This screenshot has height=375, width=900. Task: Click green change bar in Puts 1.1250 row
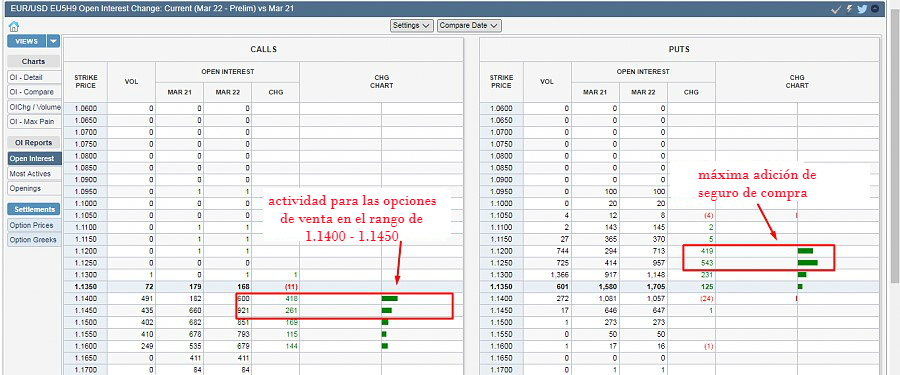point(808,263)
